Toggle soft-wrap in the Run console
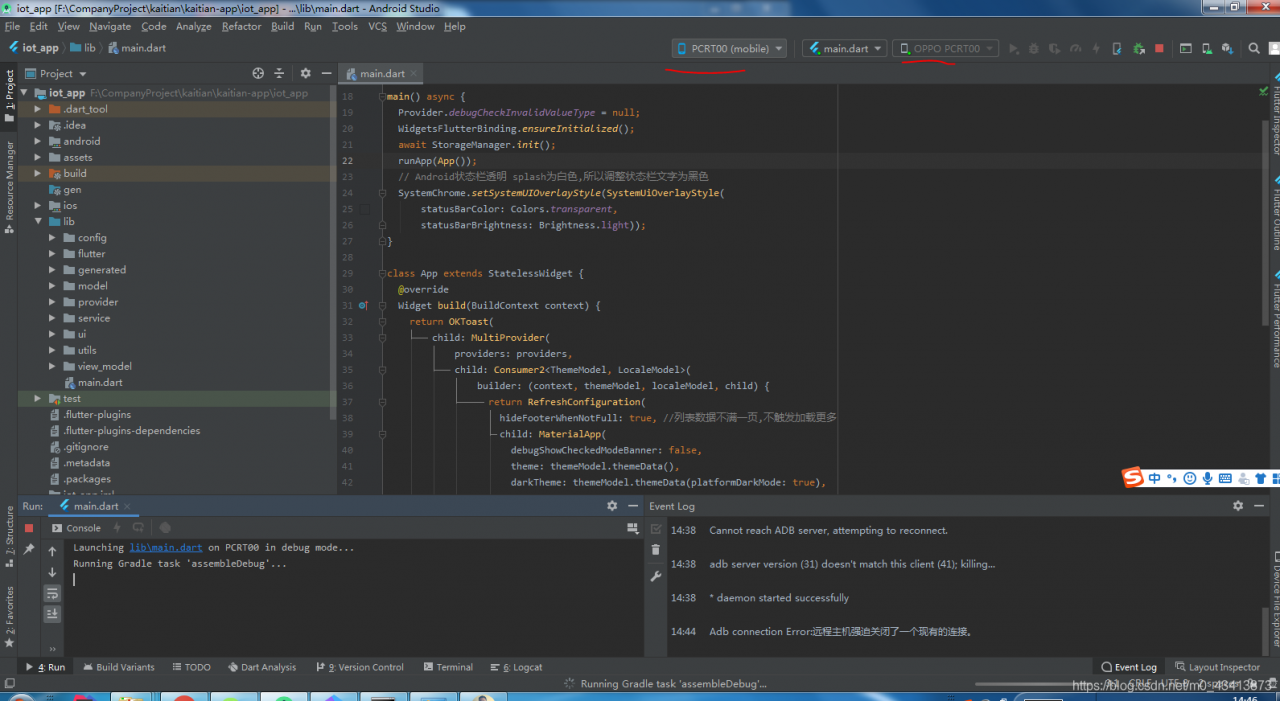 (52, 593)
